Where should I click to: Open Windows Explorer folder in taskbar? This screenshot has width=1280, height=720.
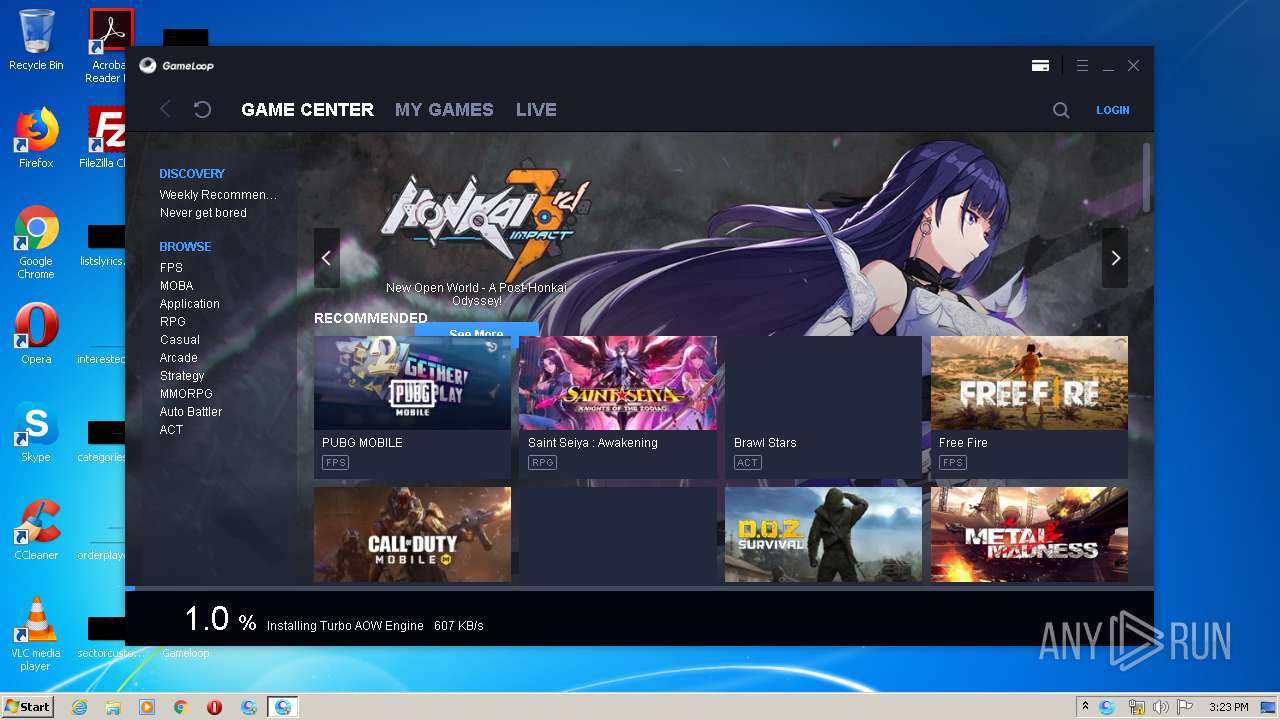click(x=113, y=707)
